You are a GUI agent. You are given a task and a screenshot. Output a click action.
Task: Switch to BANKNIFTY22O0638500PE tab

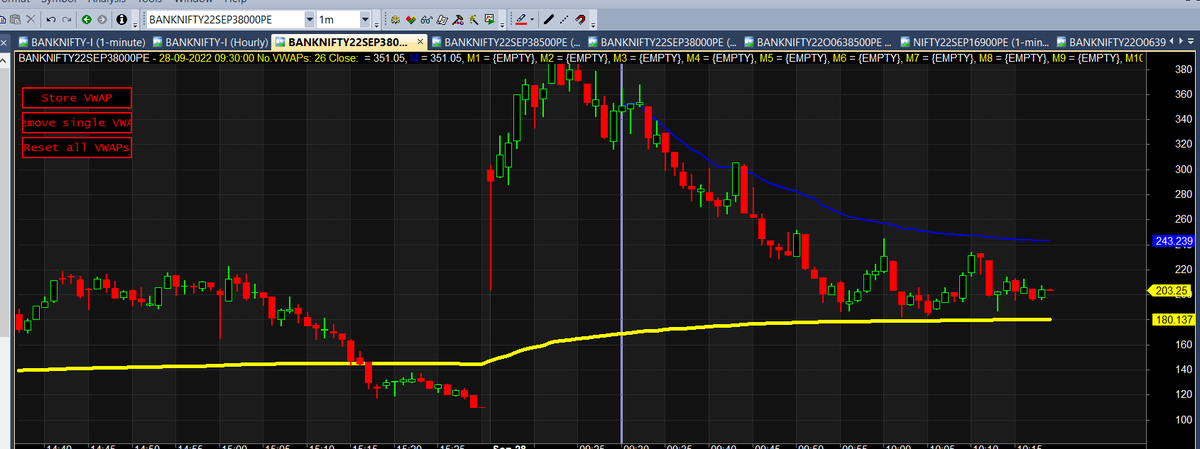pyautogui.click(x=818, y=42)
